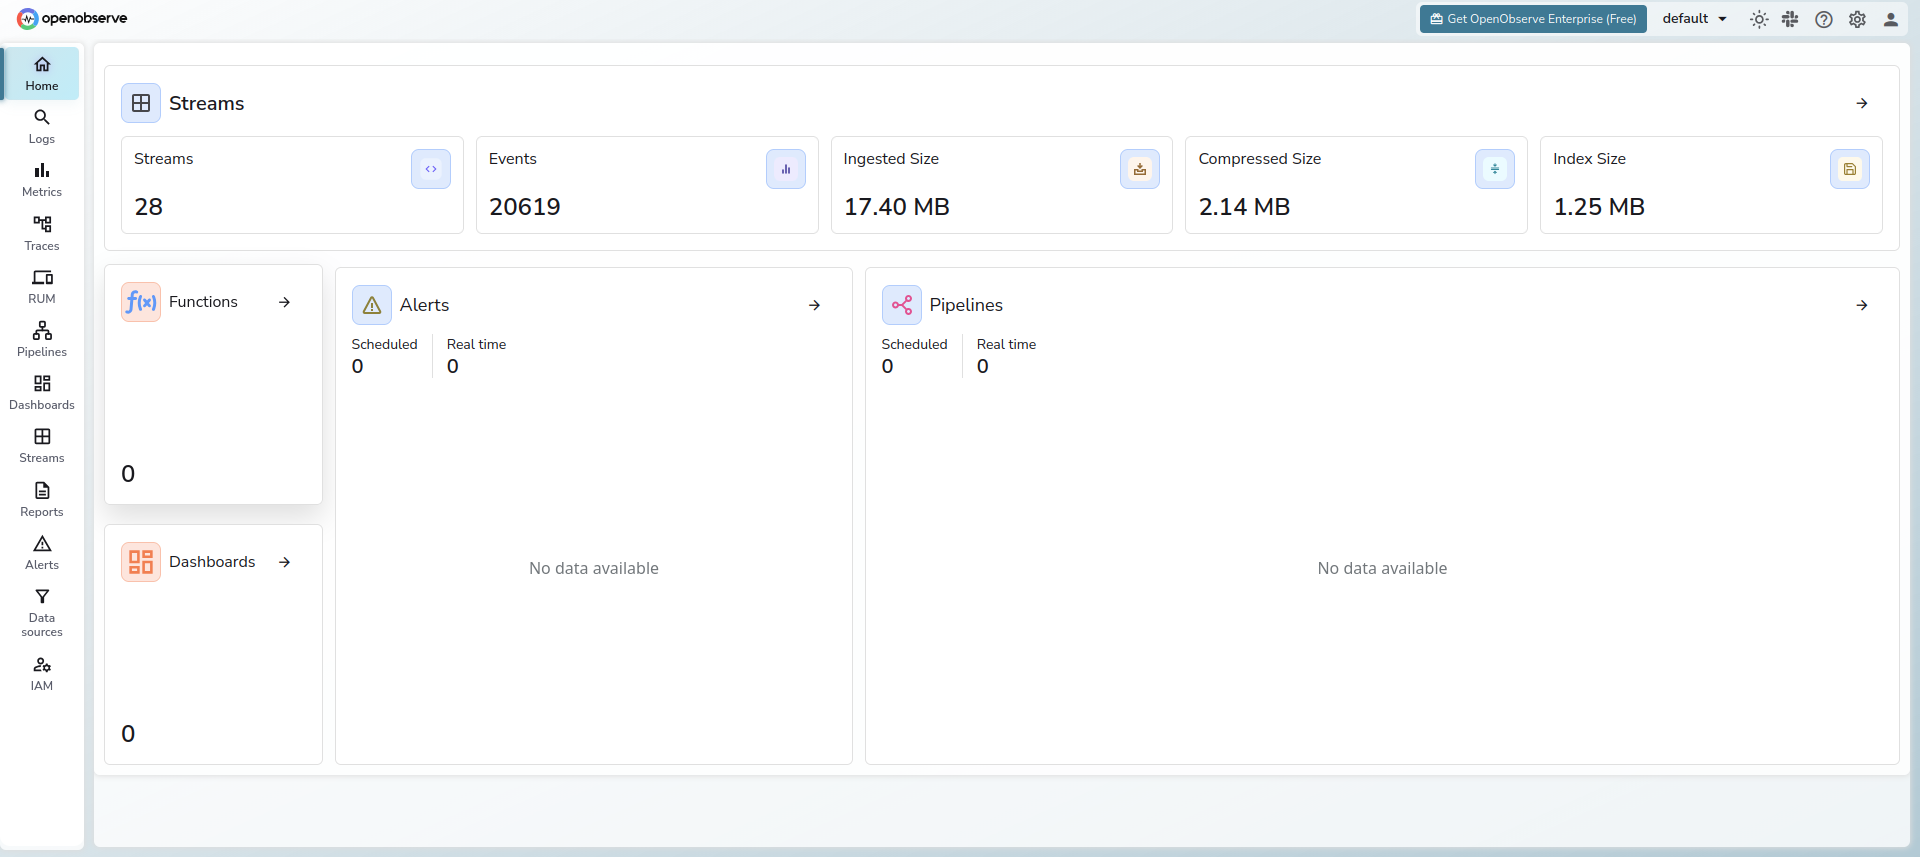Click the Alerts card heading
Viewport: 1920px width, 857px height.
pos(425,305)
